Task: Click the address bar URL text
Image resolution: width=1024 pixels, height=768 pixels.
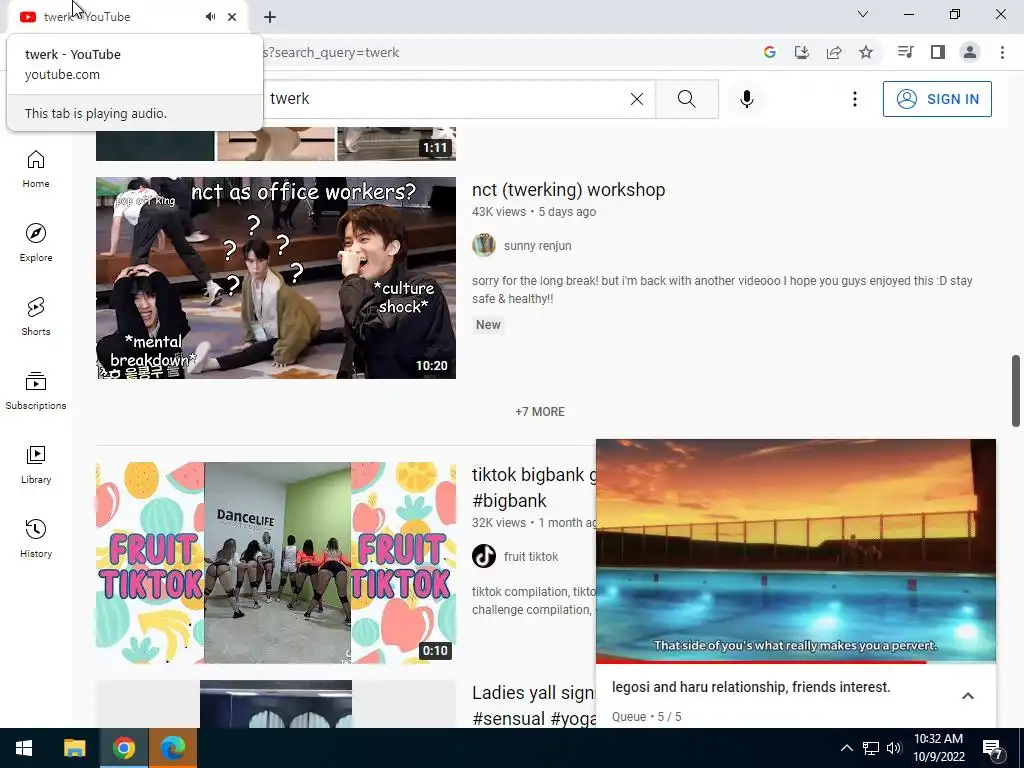Action: coord(331,52)
